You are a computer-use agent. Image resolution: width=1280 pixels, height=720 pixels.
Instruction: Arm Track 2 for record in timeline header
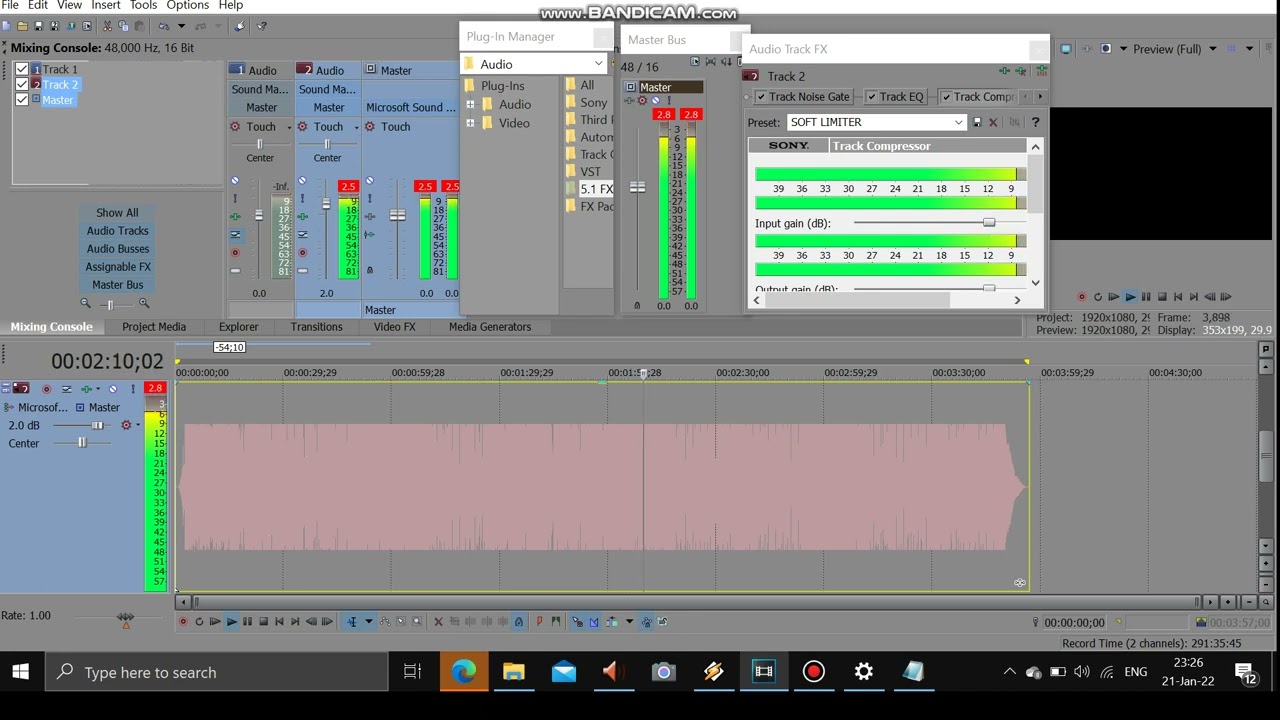(46, 389)
